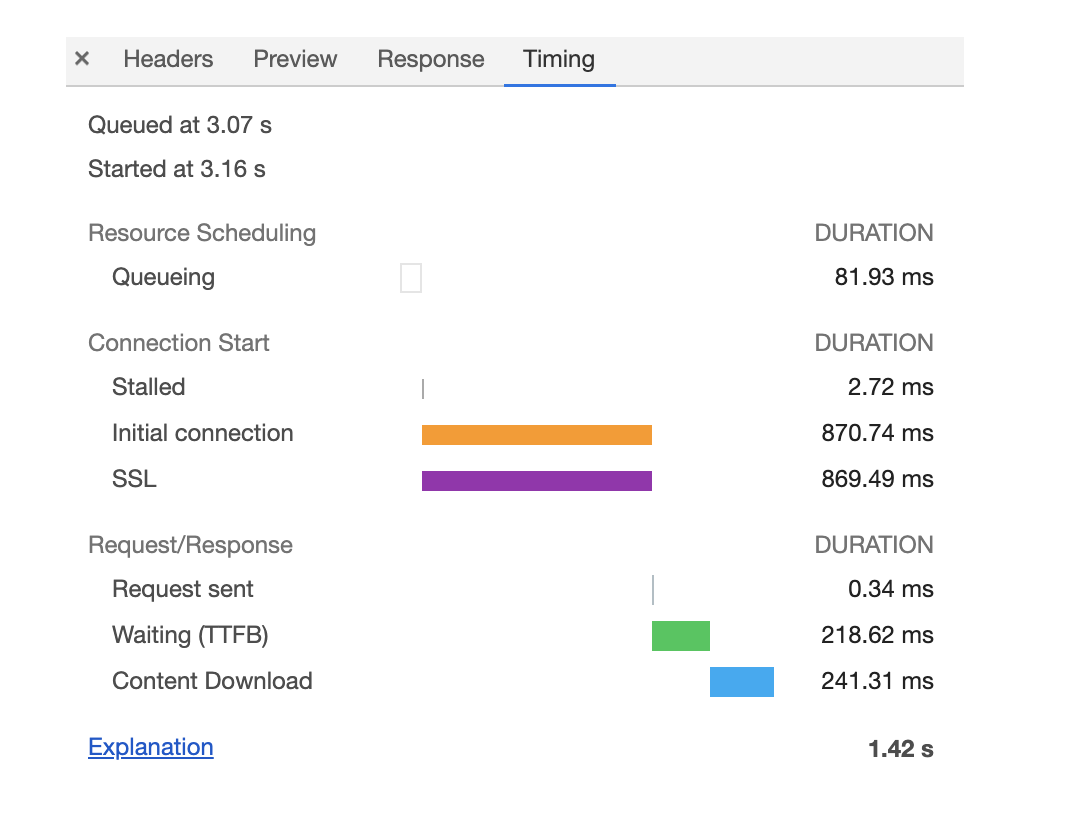Open the Preview tab

point(295,59)
